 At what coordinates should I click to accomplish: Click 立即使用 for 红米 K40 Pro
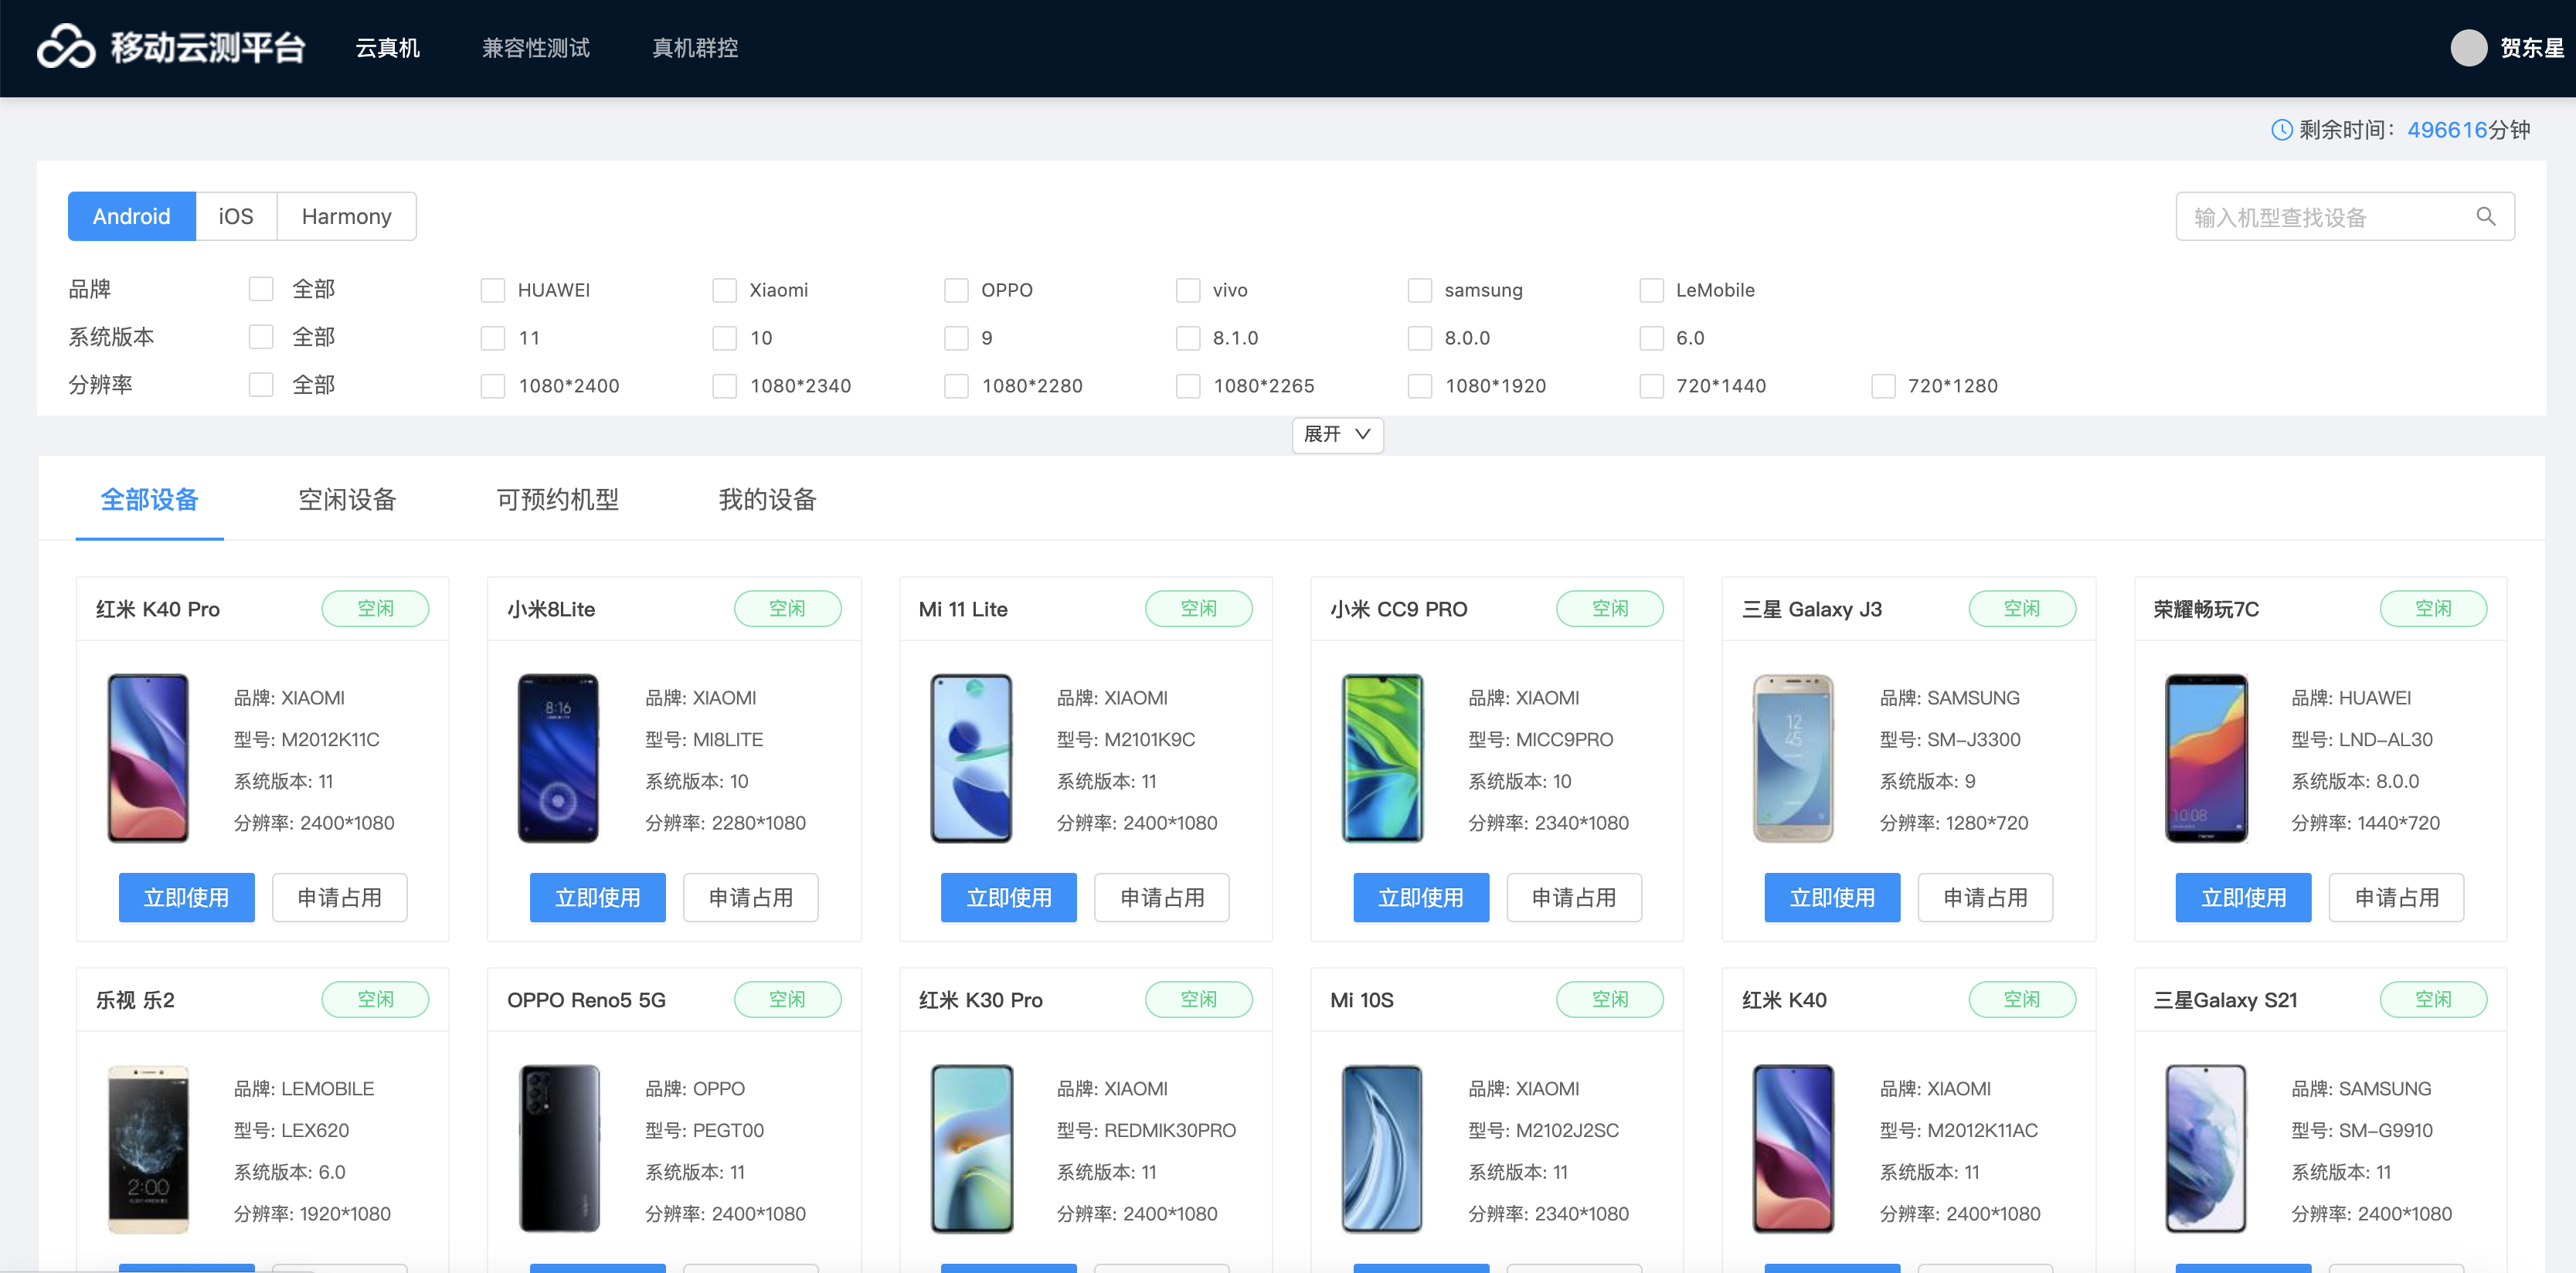pos(186,897)
